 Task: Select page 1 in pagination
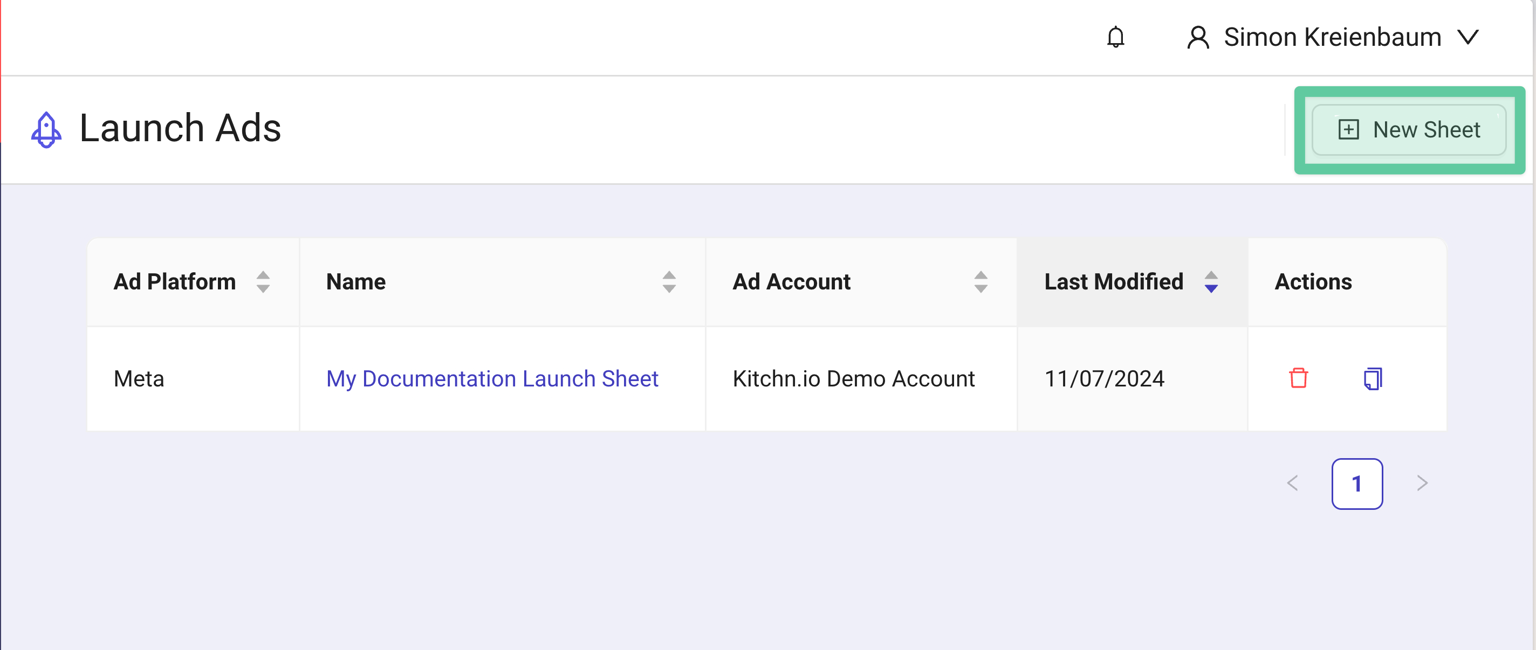(1357, 484)
